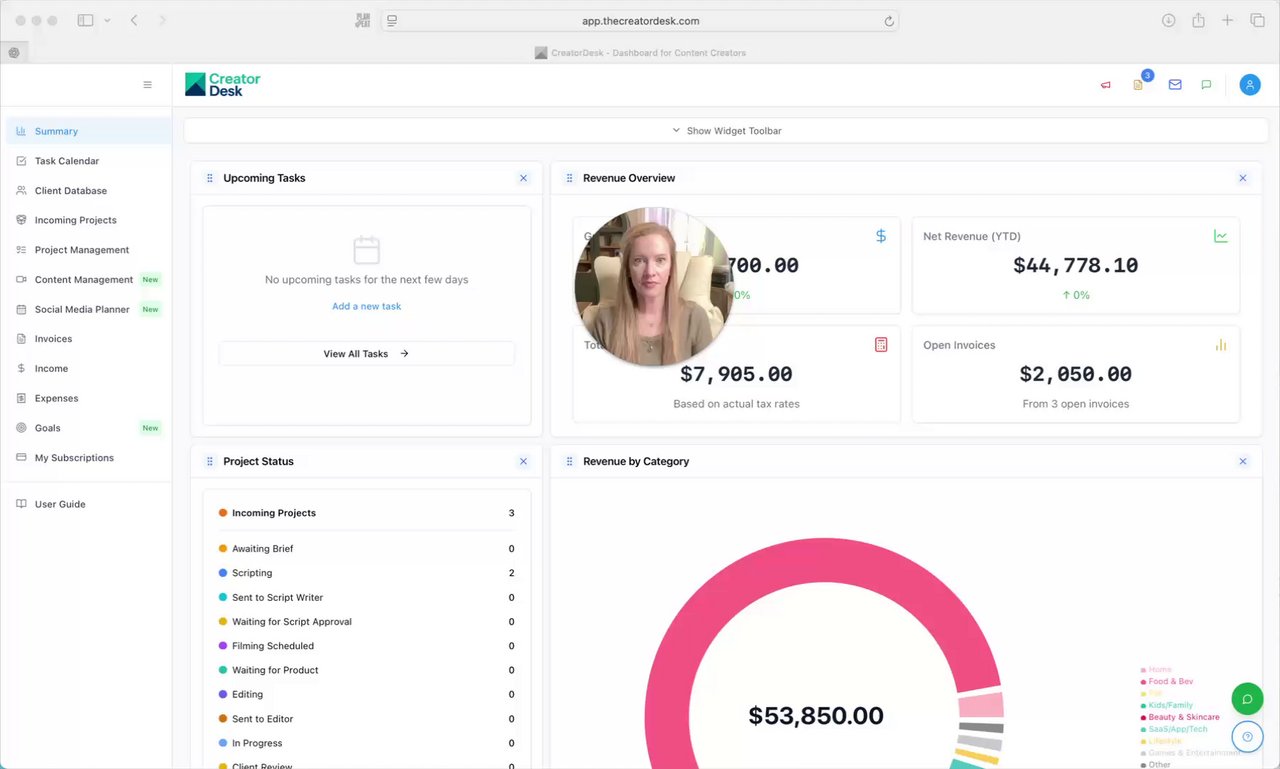The width and height of the screenshot is (1280, 769).
Task: Click the Goals target icon
Action: point(21,428)
